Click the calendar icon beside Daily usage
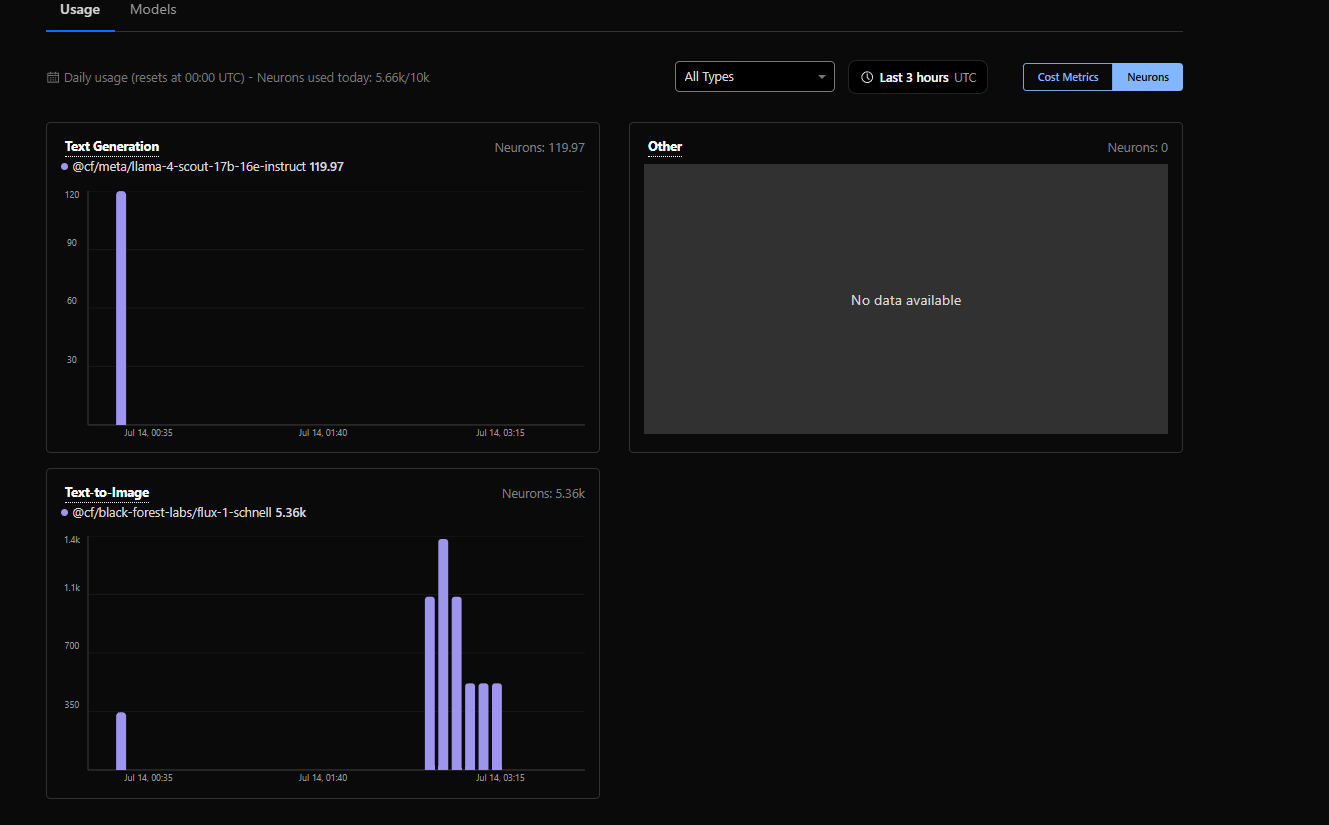 [x=53, y=77]
